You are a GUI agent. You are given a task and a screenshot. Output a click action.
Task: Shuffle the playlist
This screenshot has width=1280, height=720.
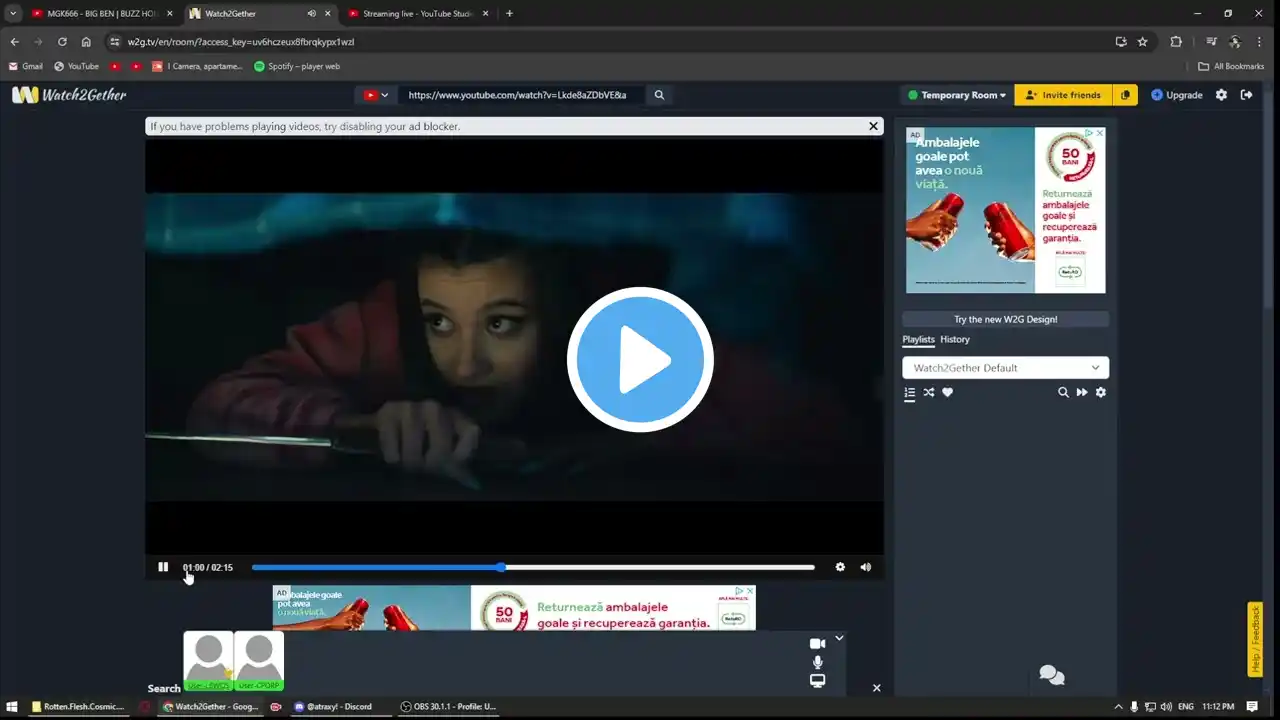[x=929, y=393]
